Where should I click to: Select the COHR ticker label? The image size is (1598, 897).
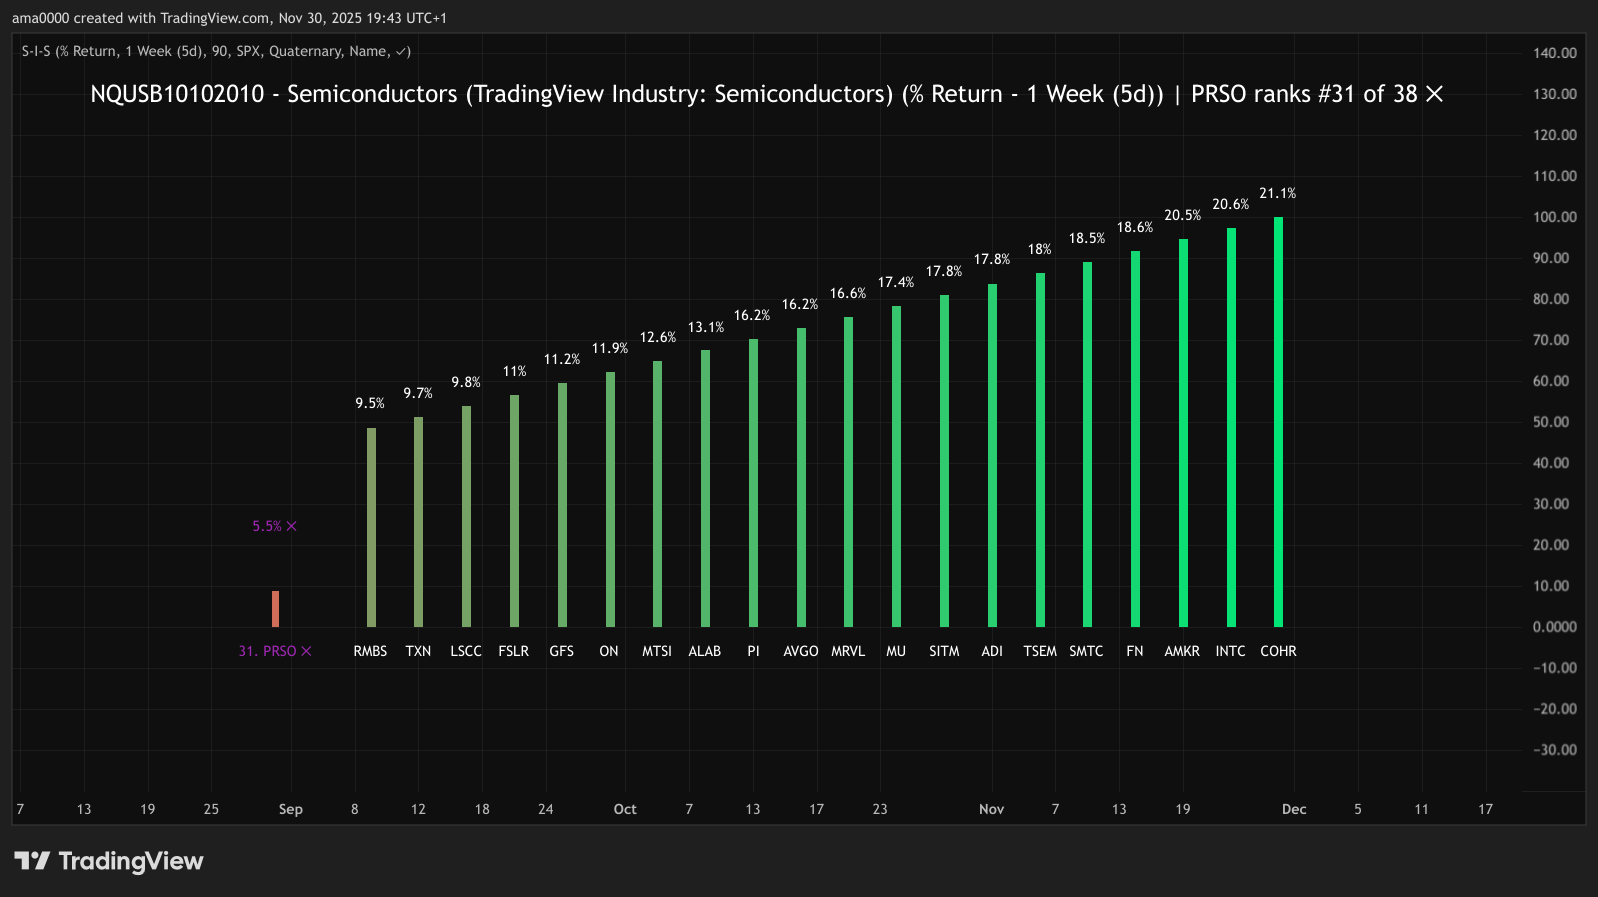(x=1278, y=651)
